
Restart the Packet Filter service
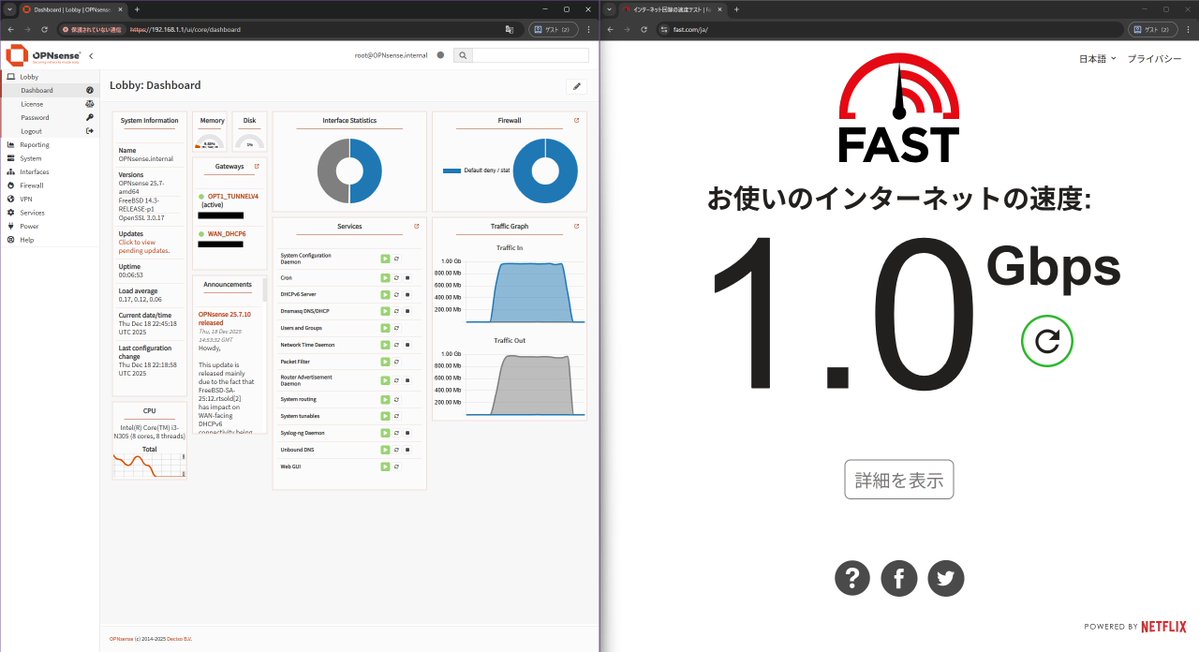[396, 362]
